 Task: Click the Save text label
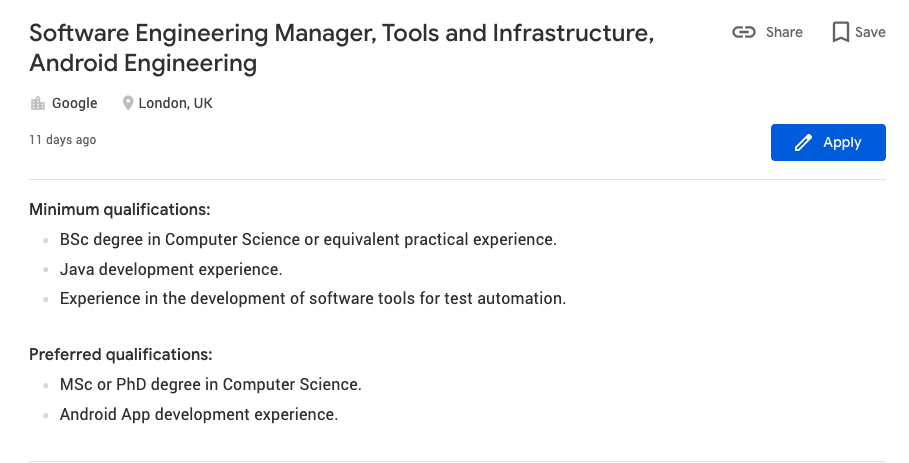870,32
